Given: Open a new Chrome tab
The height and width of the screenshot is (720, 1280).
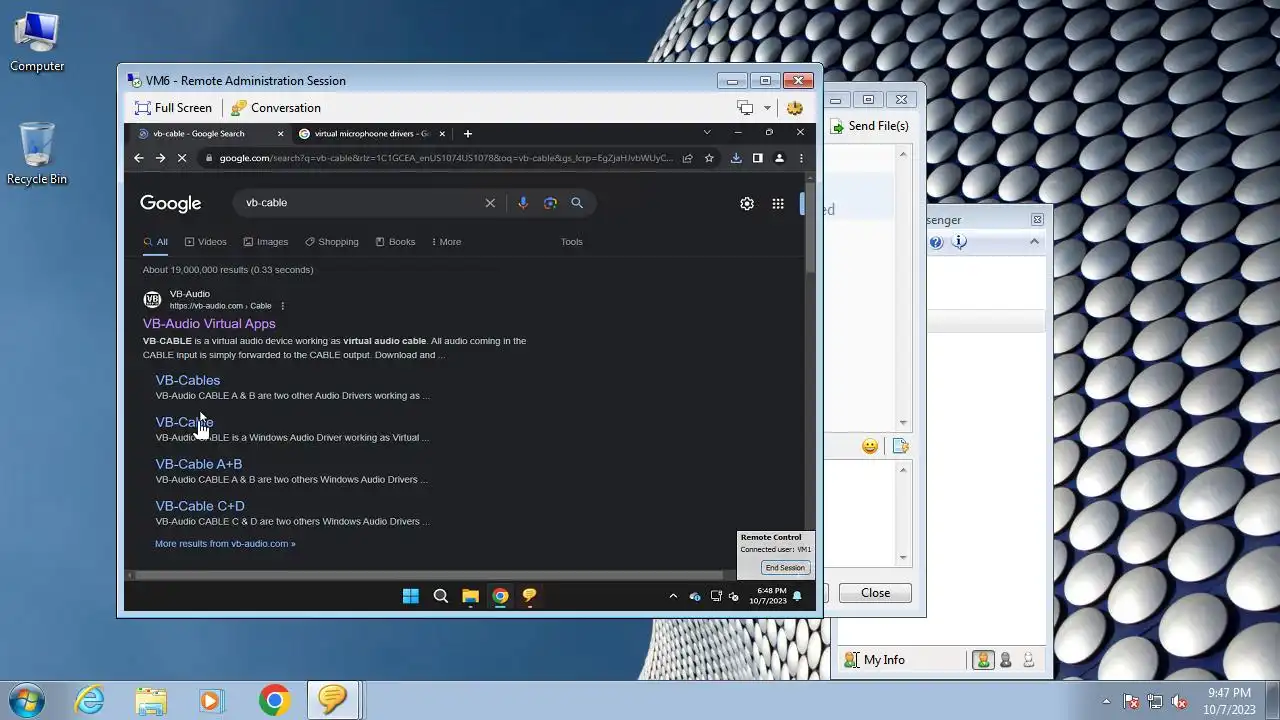Looking at the screenshot, I should [x=467, y=134].
